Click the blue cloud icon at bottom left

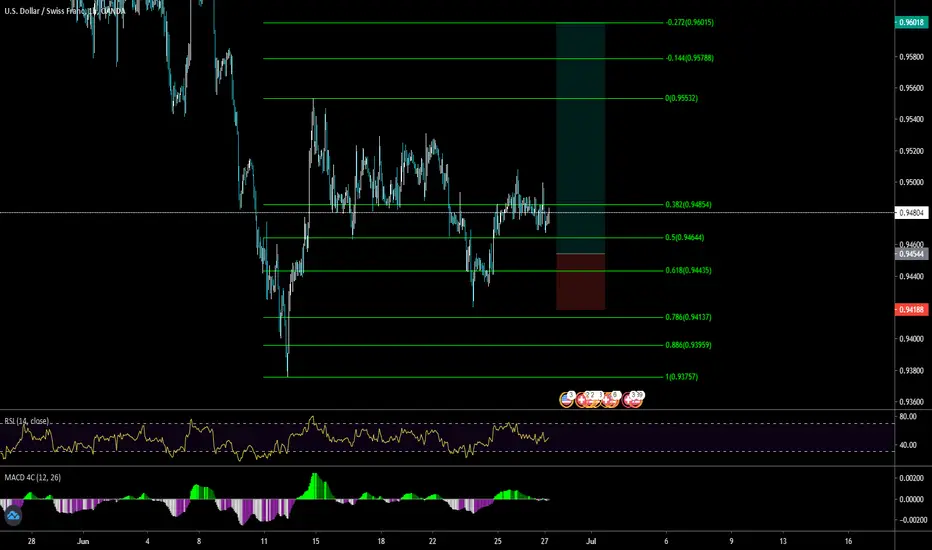pos(13,516)
